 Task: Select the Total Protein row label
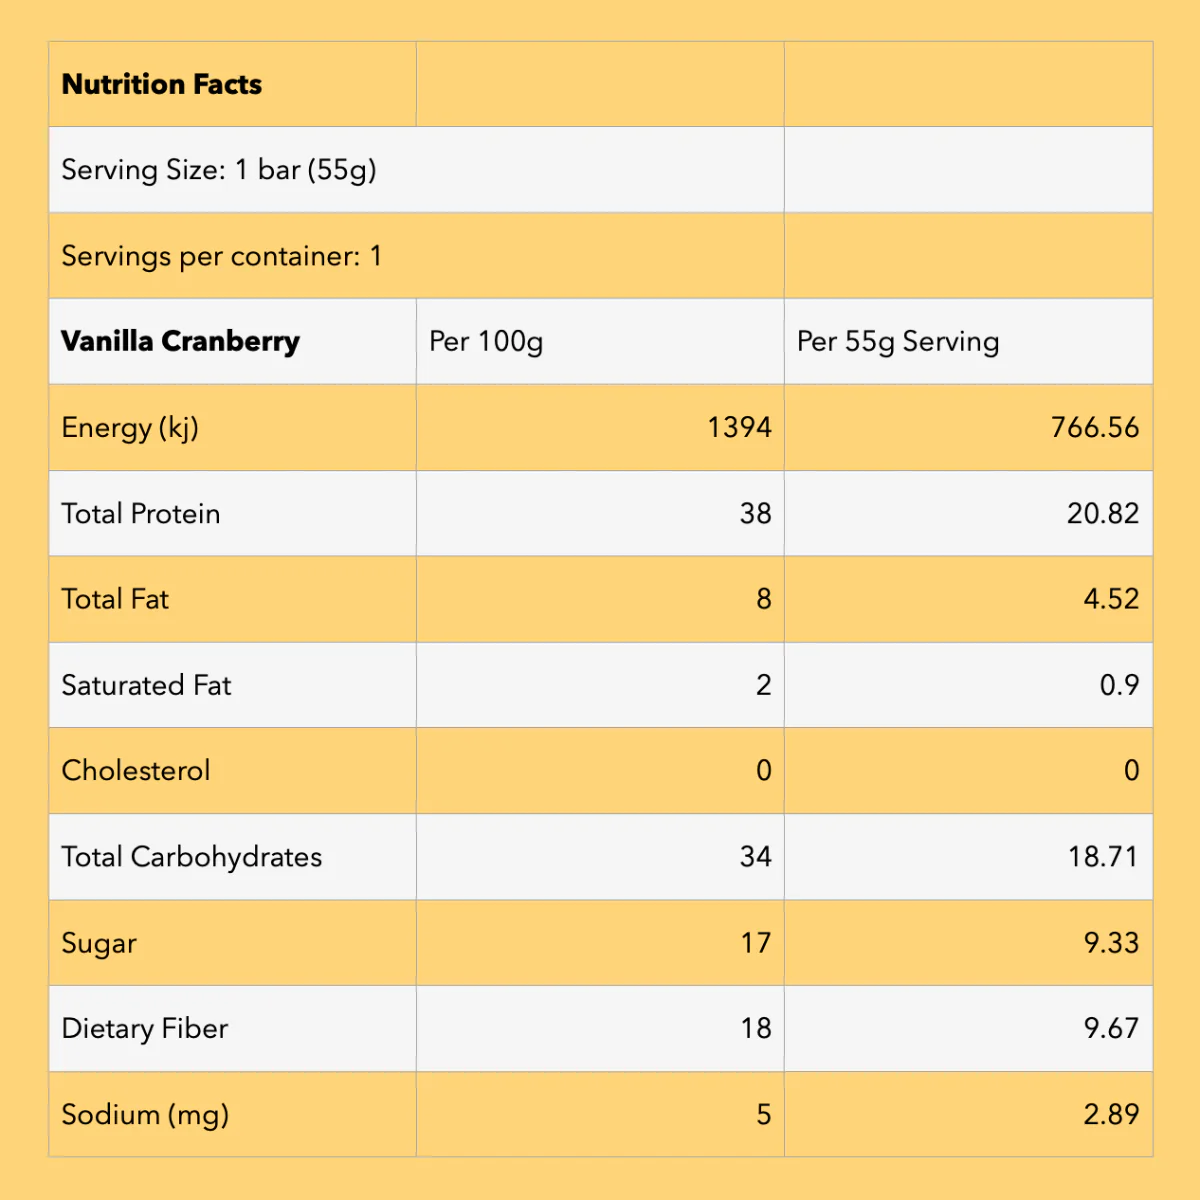click(x=141, y=514)
